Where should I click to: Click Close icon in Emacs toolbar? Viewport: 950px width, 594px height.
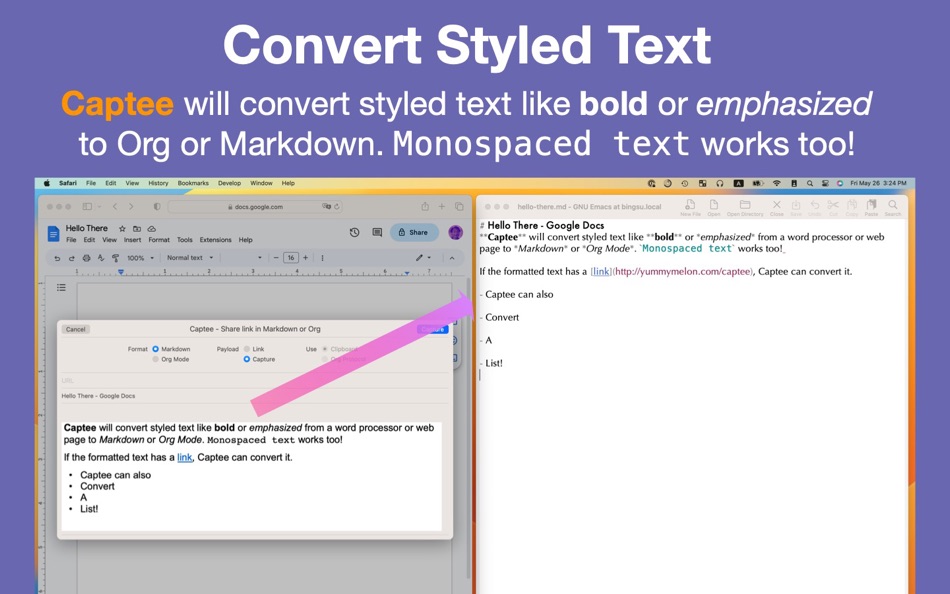click(x=776, y=205)
